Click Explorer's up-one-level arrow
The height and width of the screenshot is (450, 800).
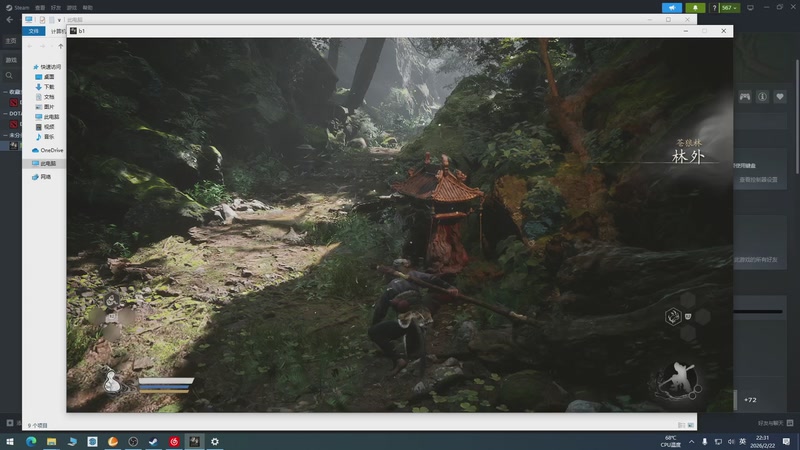point(61,46)
